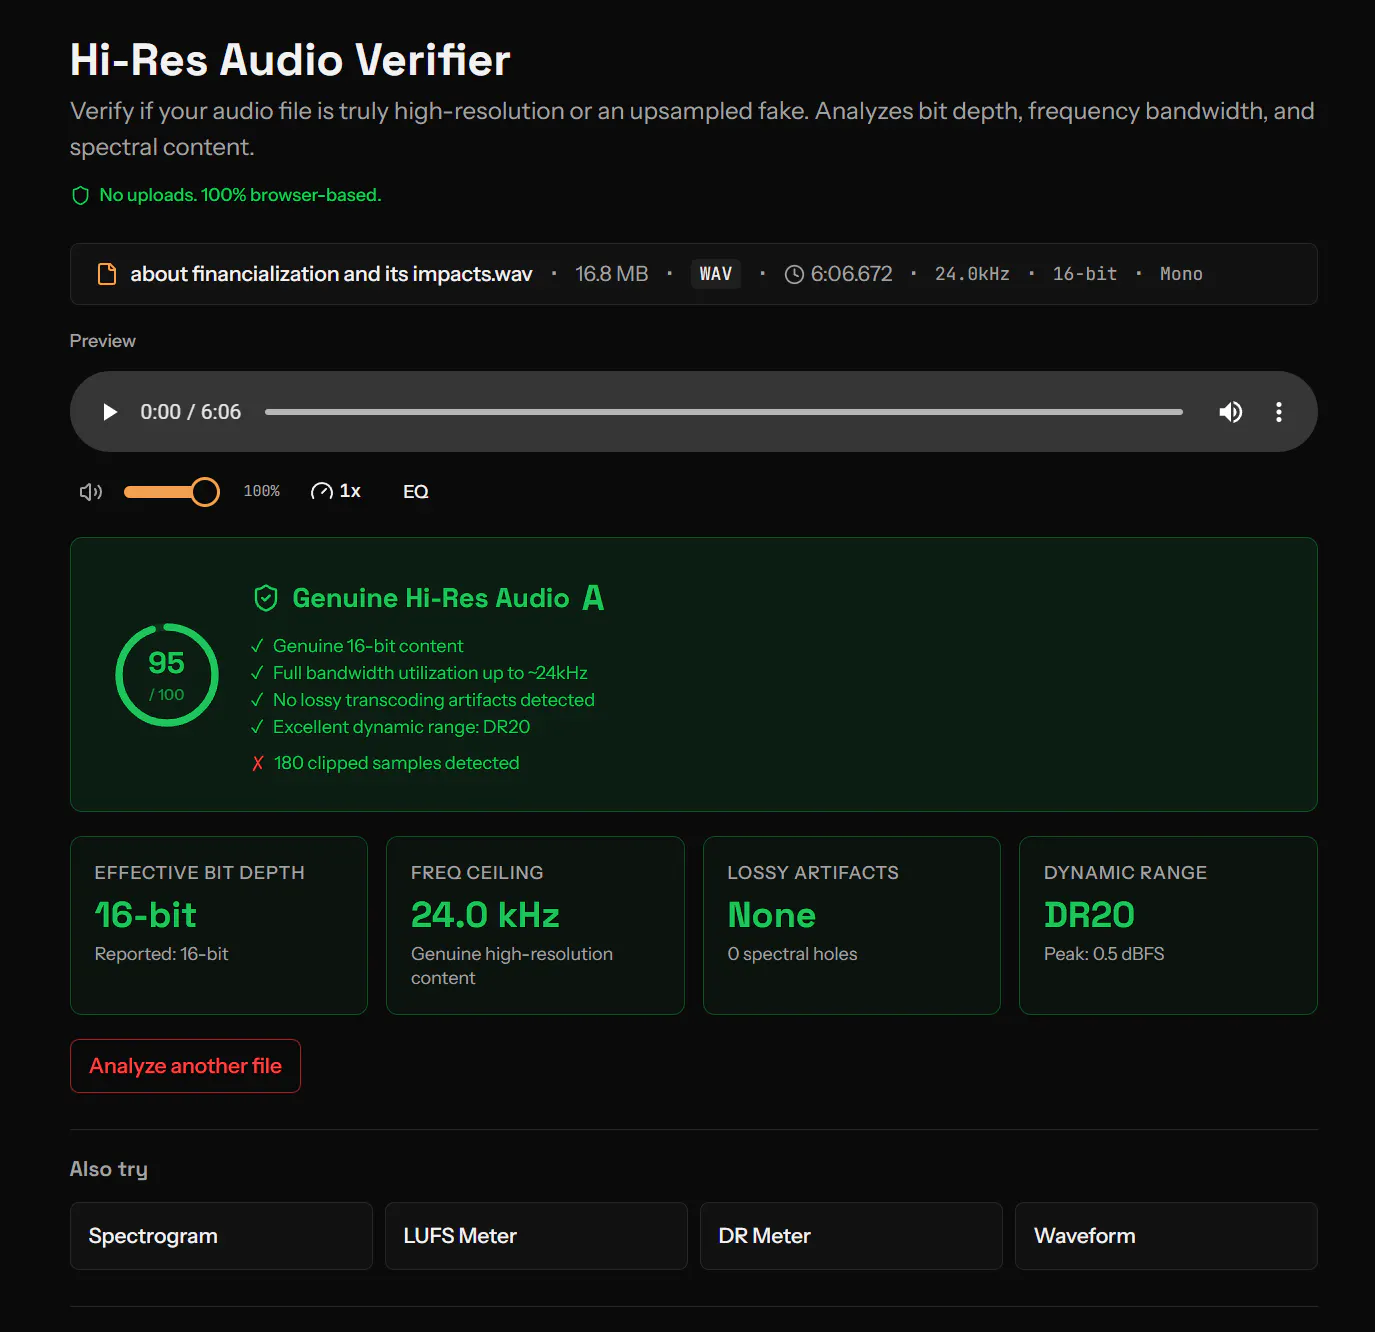Play the audio preview

[110, 412]
